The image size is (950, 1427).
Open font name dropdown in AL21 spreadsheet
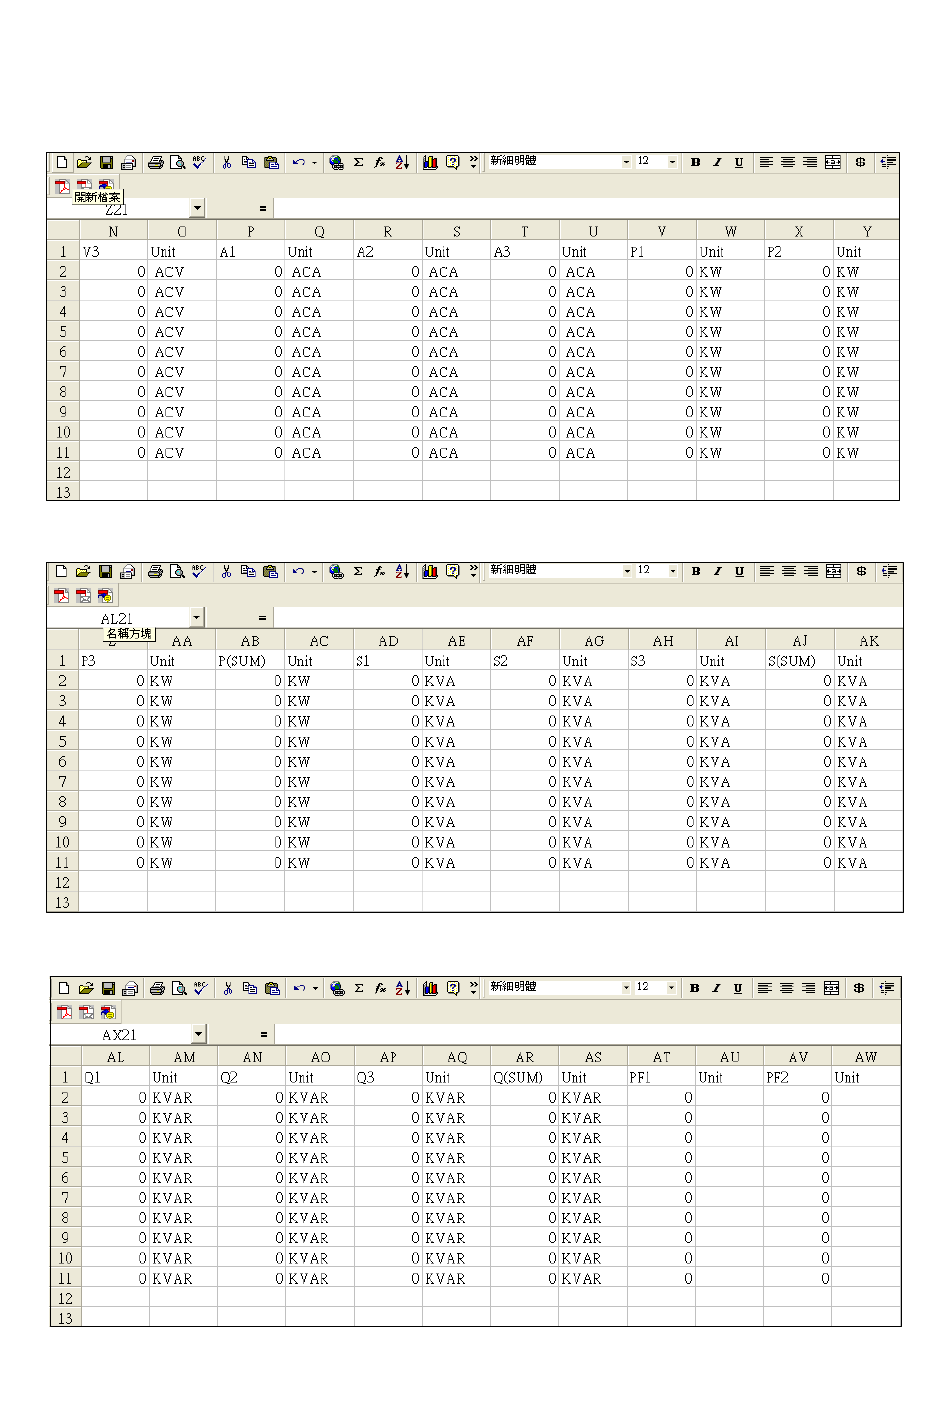click(627, 571)
